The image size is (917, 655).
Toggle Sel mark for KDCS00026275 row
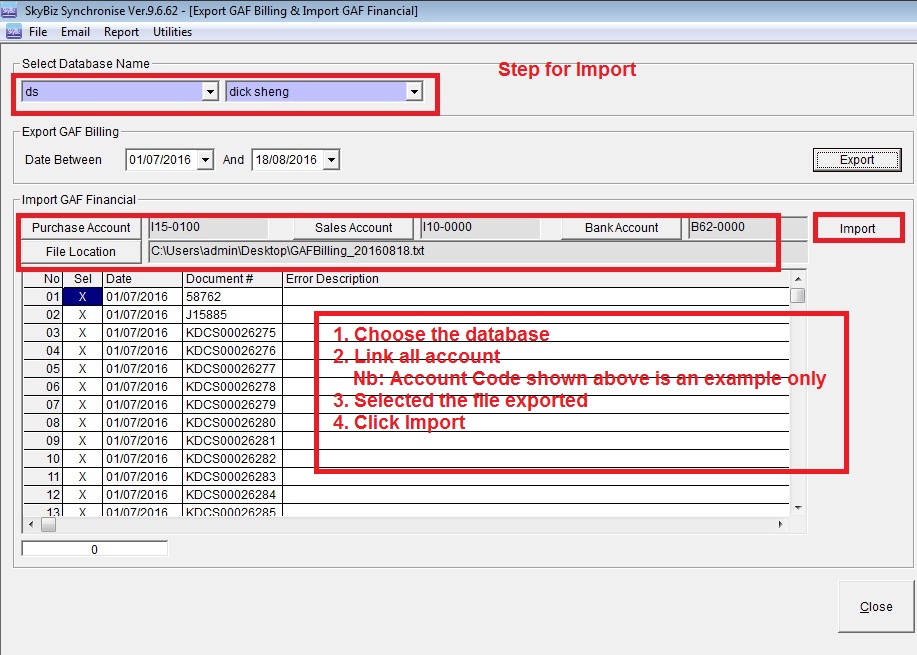(82, 333)
